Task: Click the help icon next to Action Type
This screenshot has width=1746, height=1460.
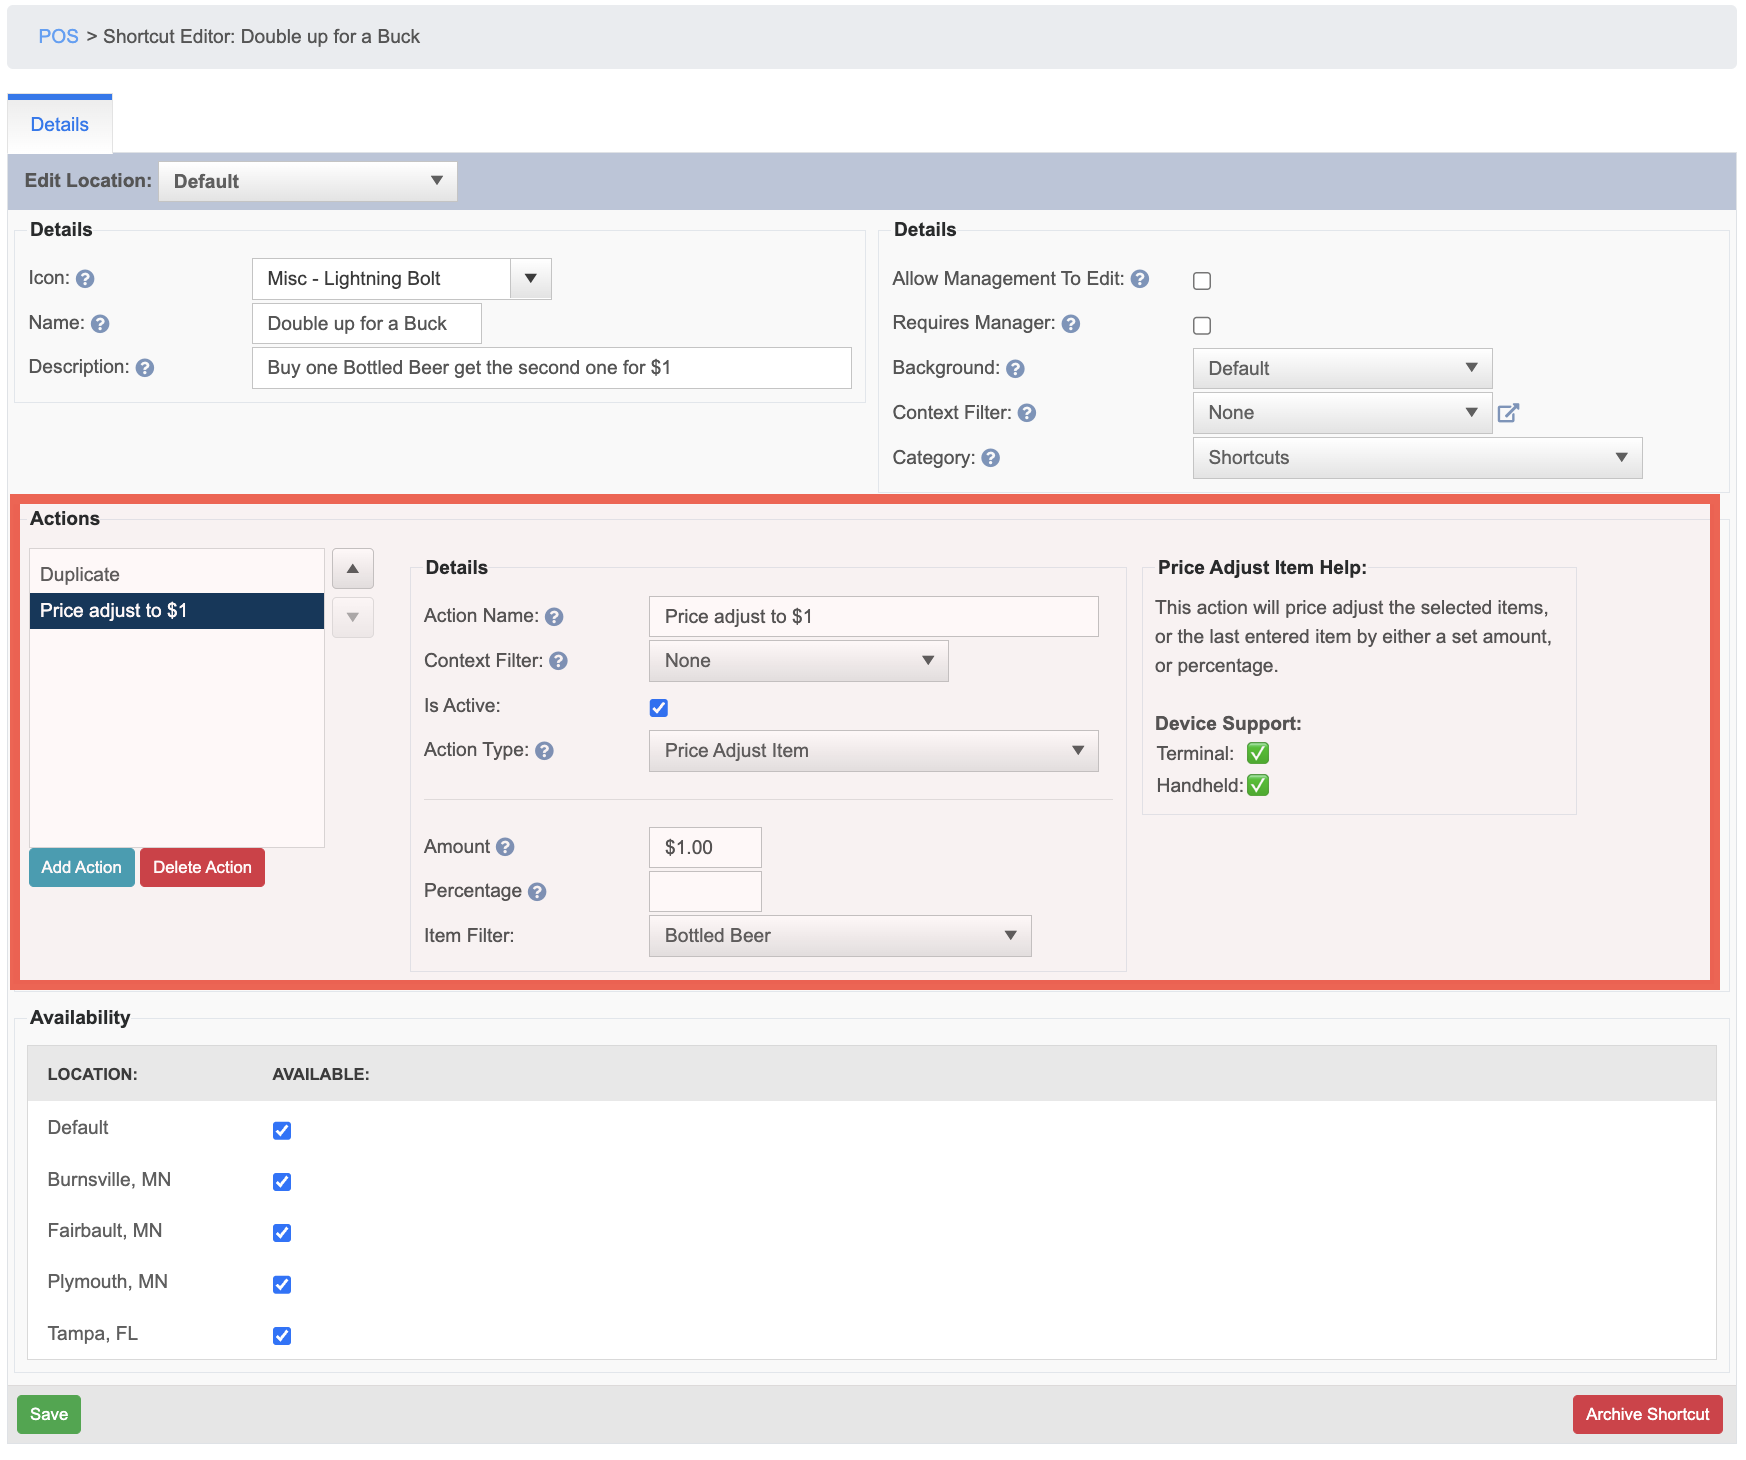Action: [x=544, y=751]
